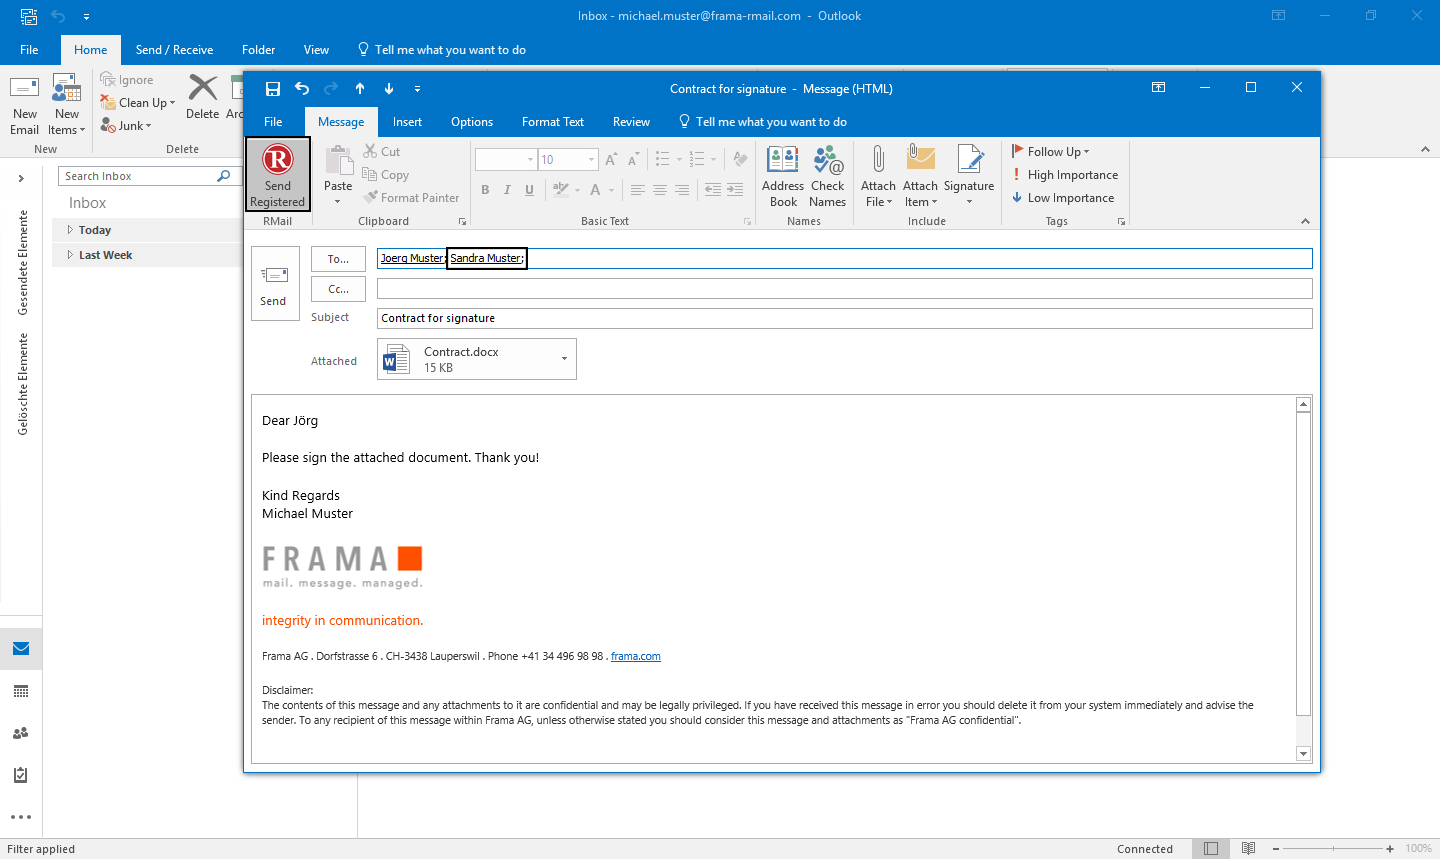The width and height of the screenshot is (1440, 859).
Task: Select the Format Painter tool
Action: coord(411,198)
